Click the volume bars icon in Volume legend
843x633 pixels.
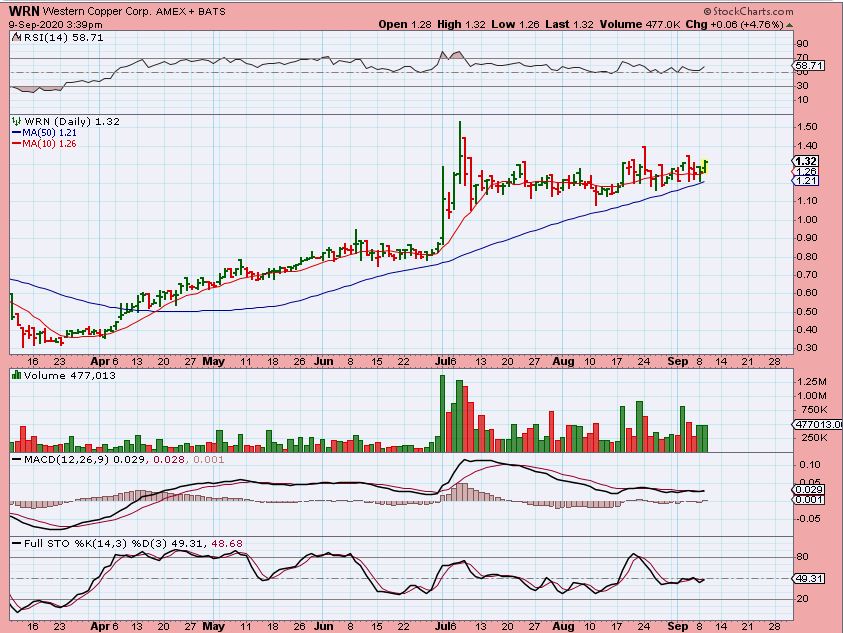[x=17, y=375]
